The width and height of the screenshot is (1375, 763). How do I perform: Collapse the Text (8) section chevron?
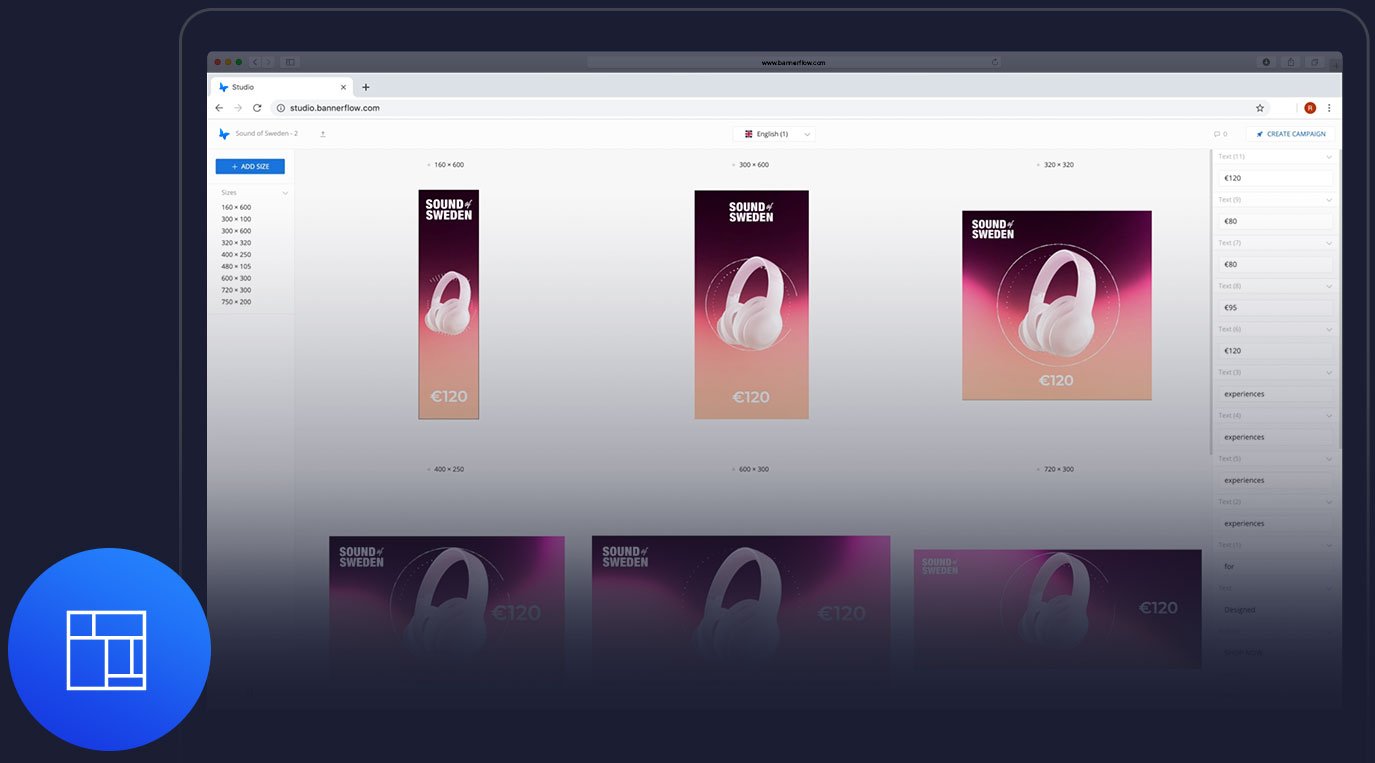(1329, 286)
